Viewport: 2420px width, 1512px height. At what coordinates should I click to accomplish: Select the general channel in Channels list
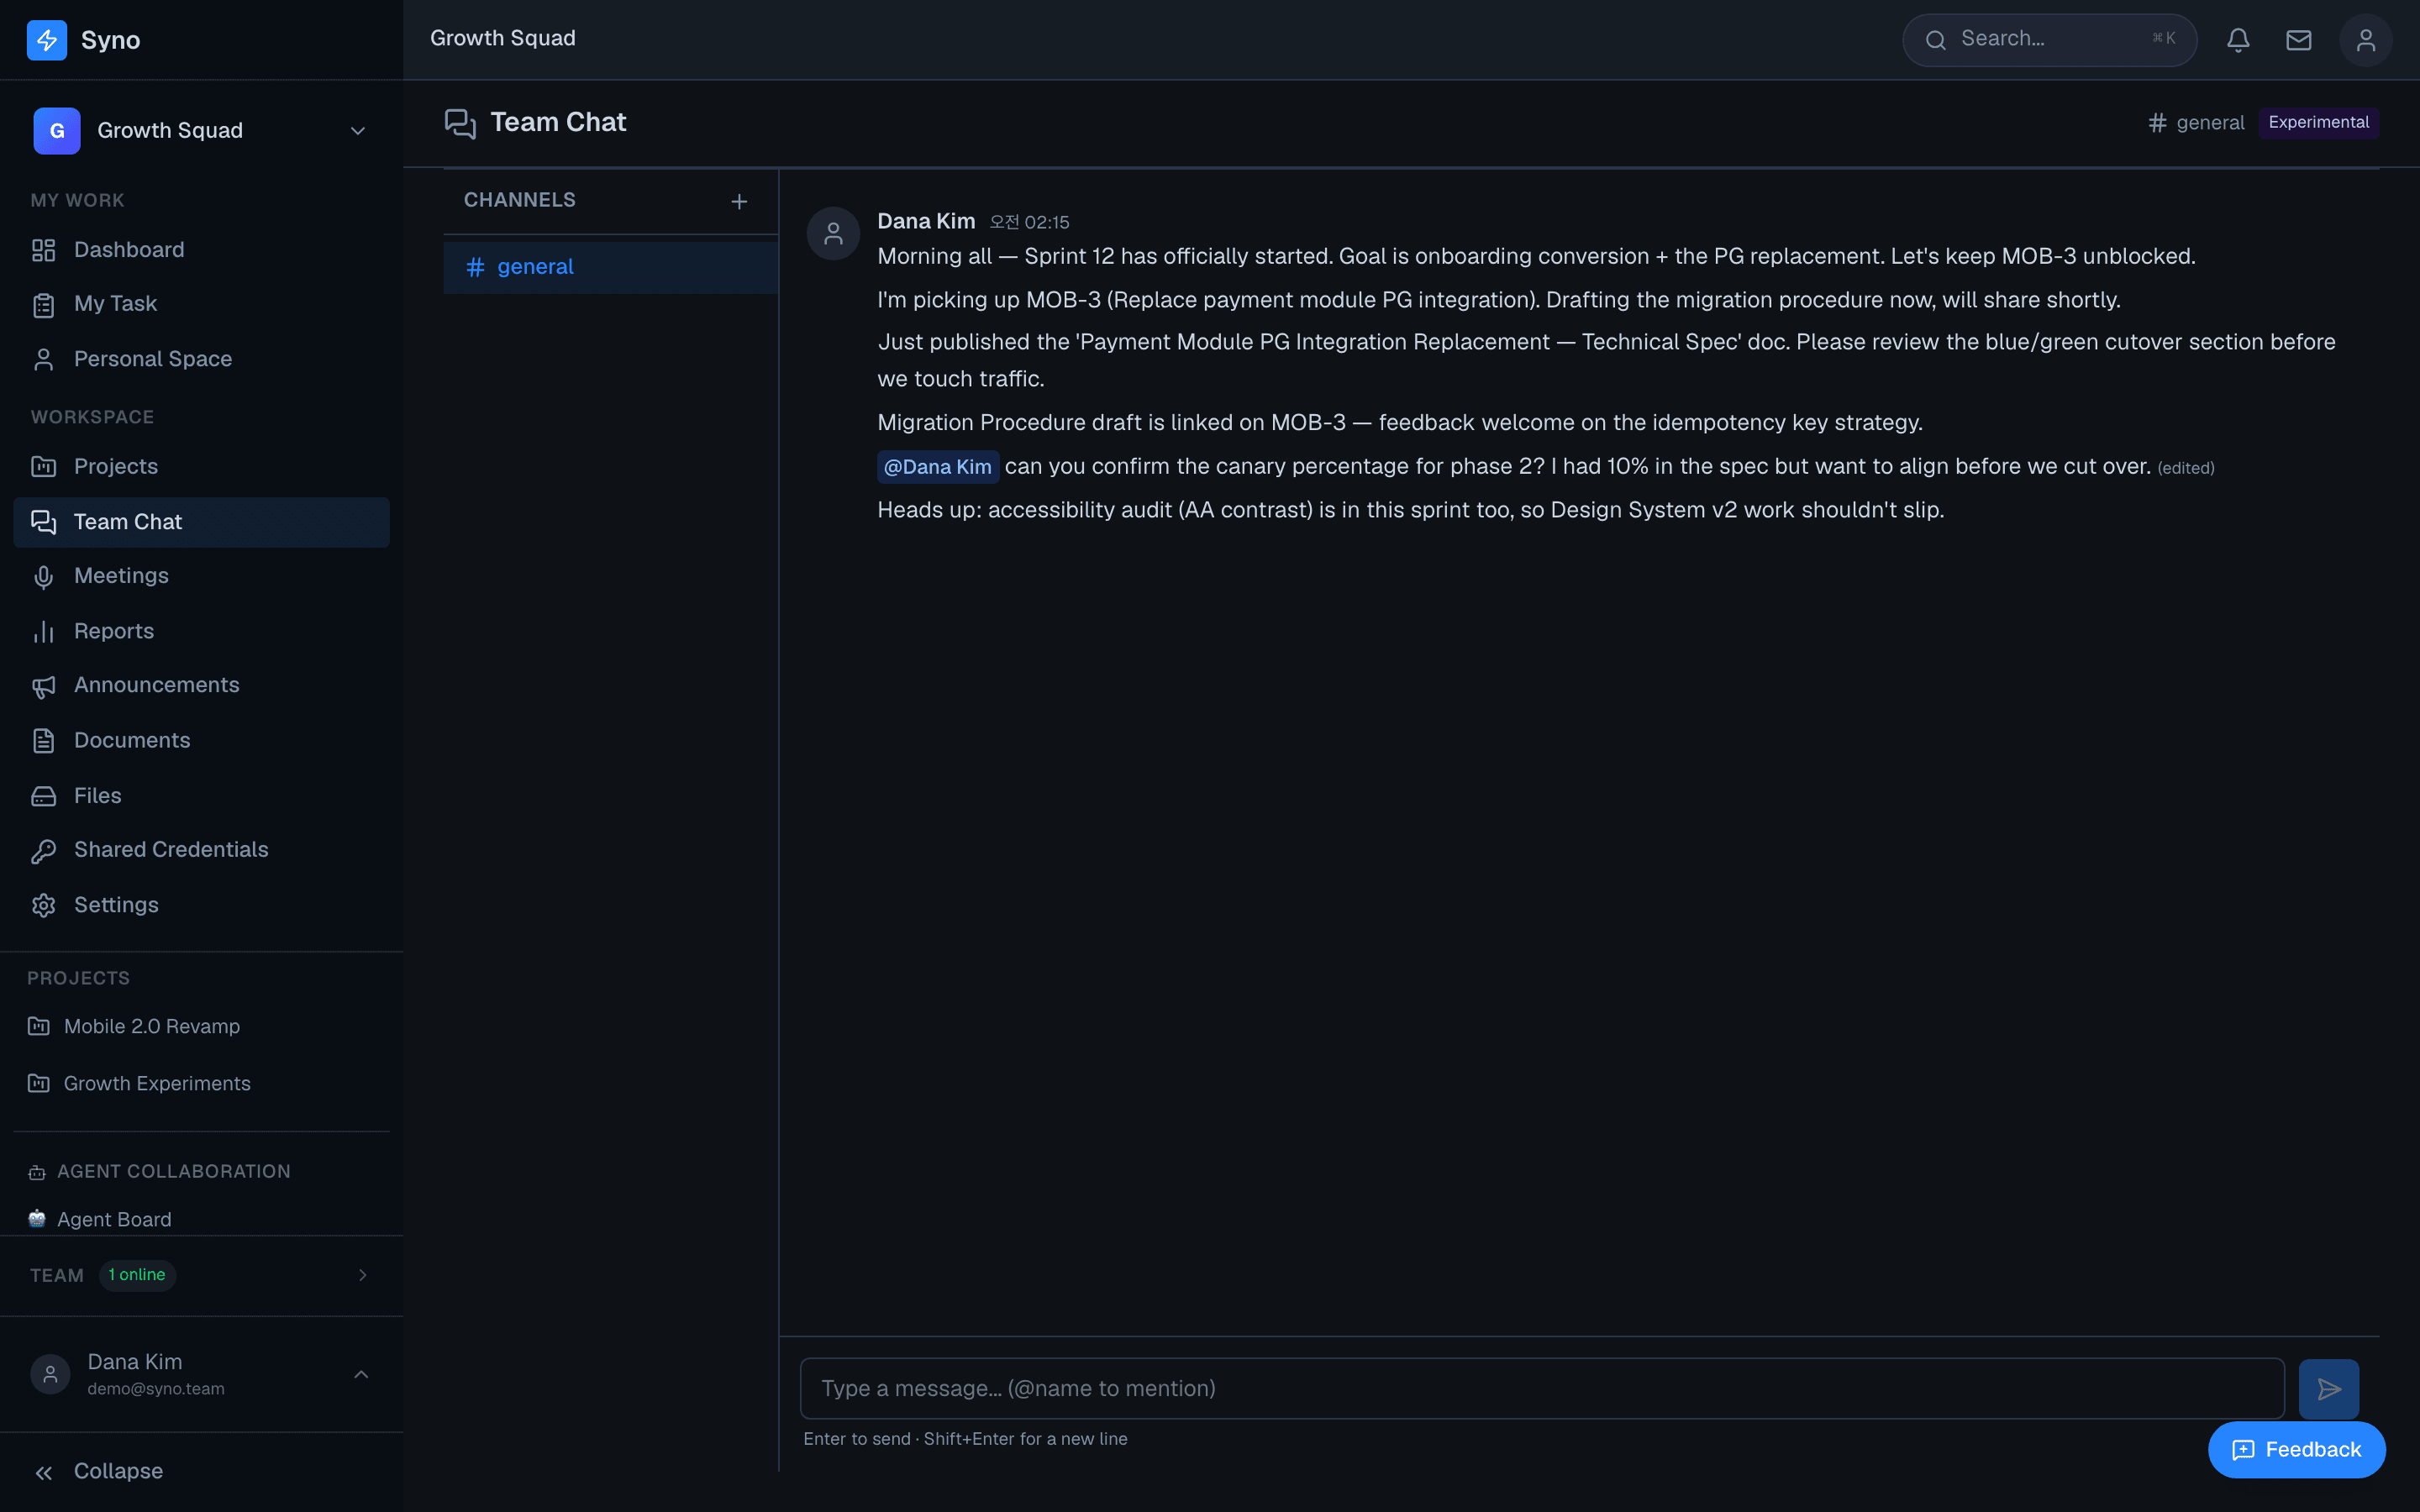coord(611,267)
